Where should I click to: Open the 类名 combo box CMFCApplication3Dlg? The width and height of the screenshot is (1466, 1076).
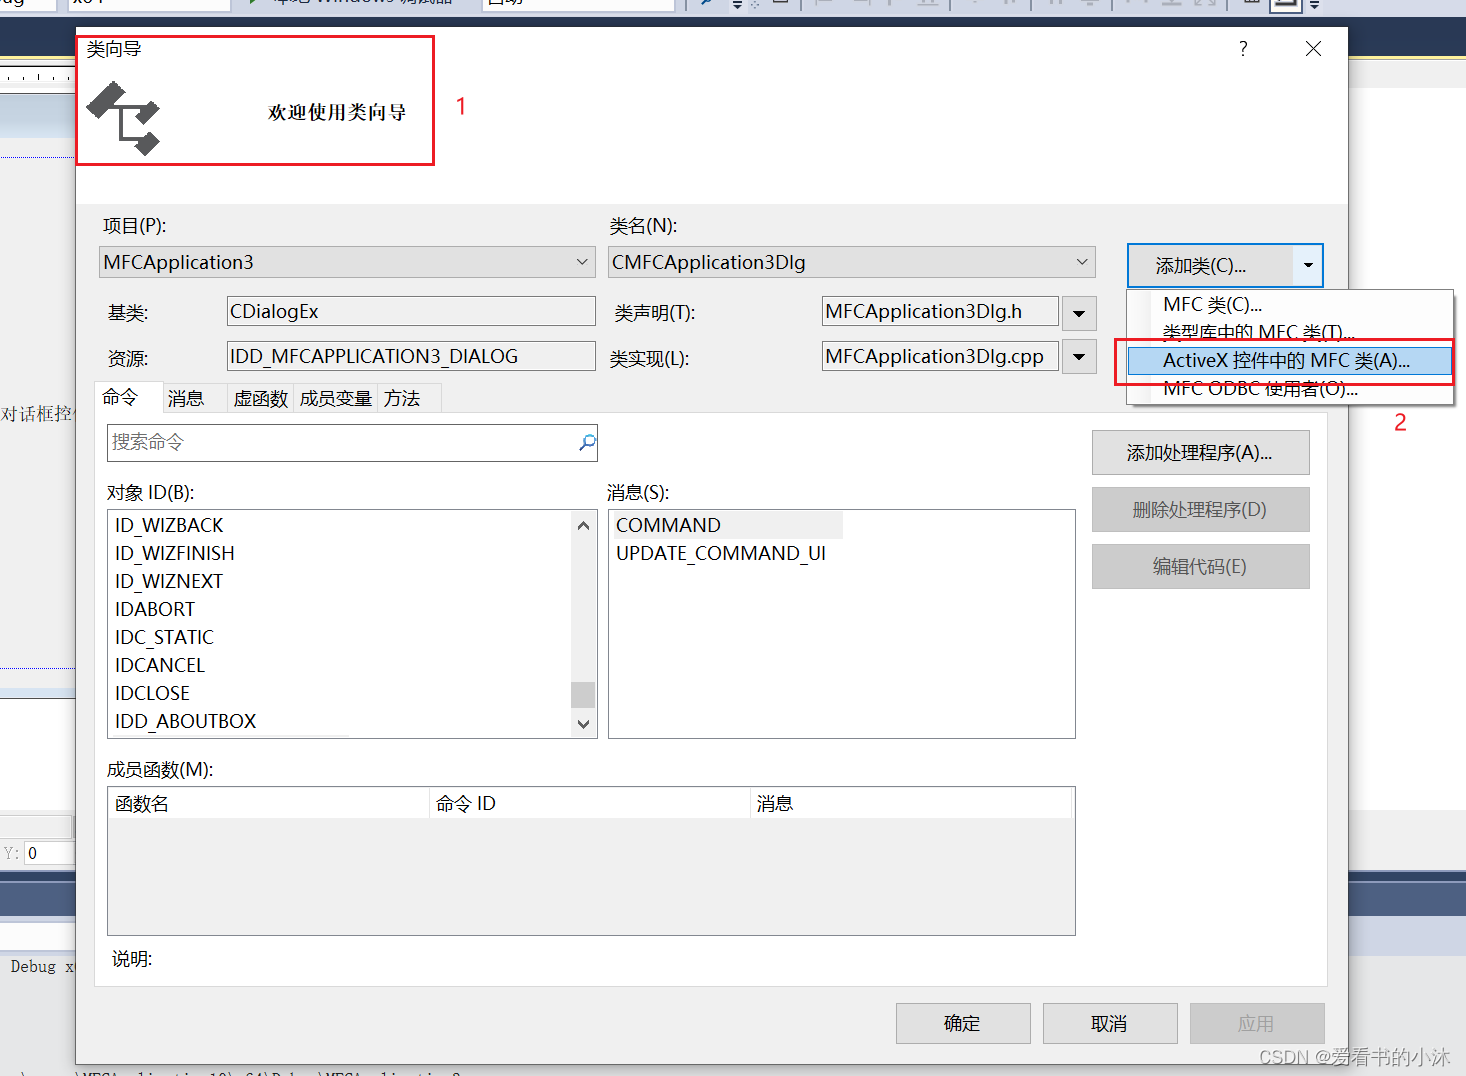tap(852, 262)
